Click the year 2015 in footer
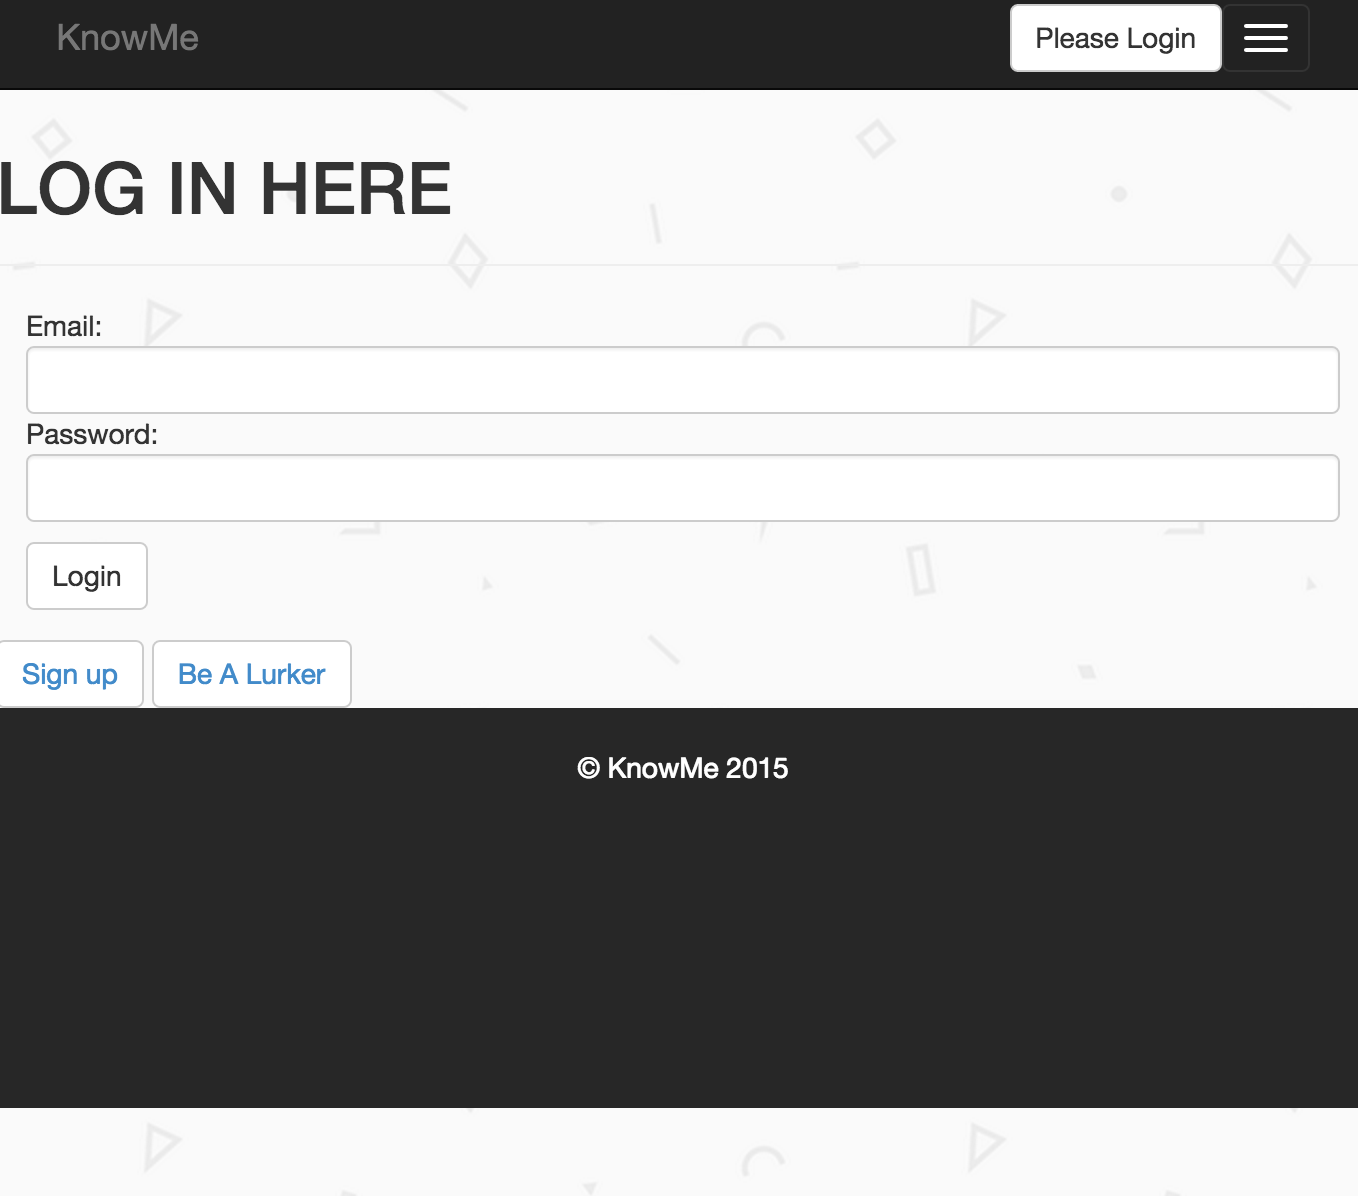 coord(757,768)
